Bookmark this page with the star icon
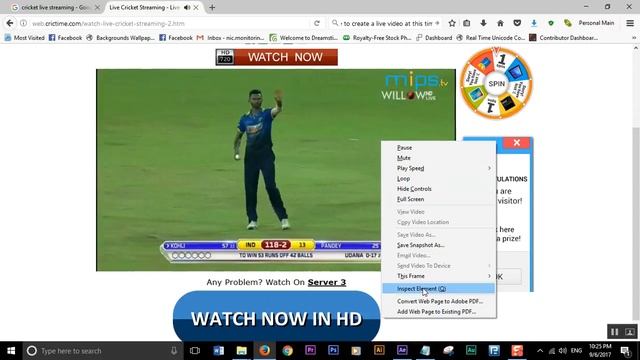The height and width of the screenshot is (360, 640). 452,23
